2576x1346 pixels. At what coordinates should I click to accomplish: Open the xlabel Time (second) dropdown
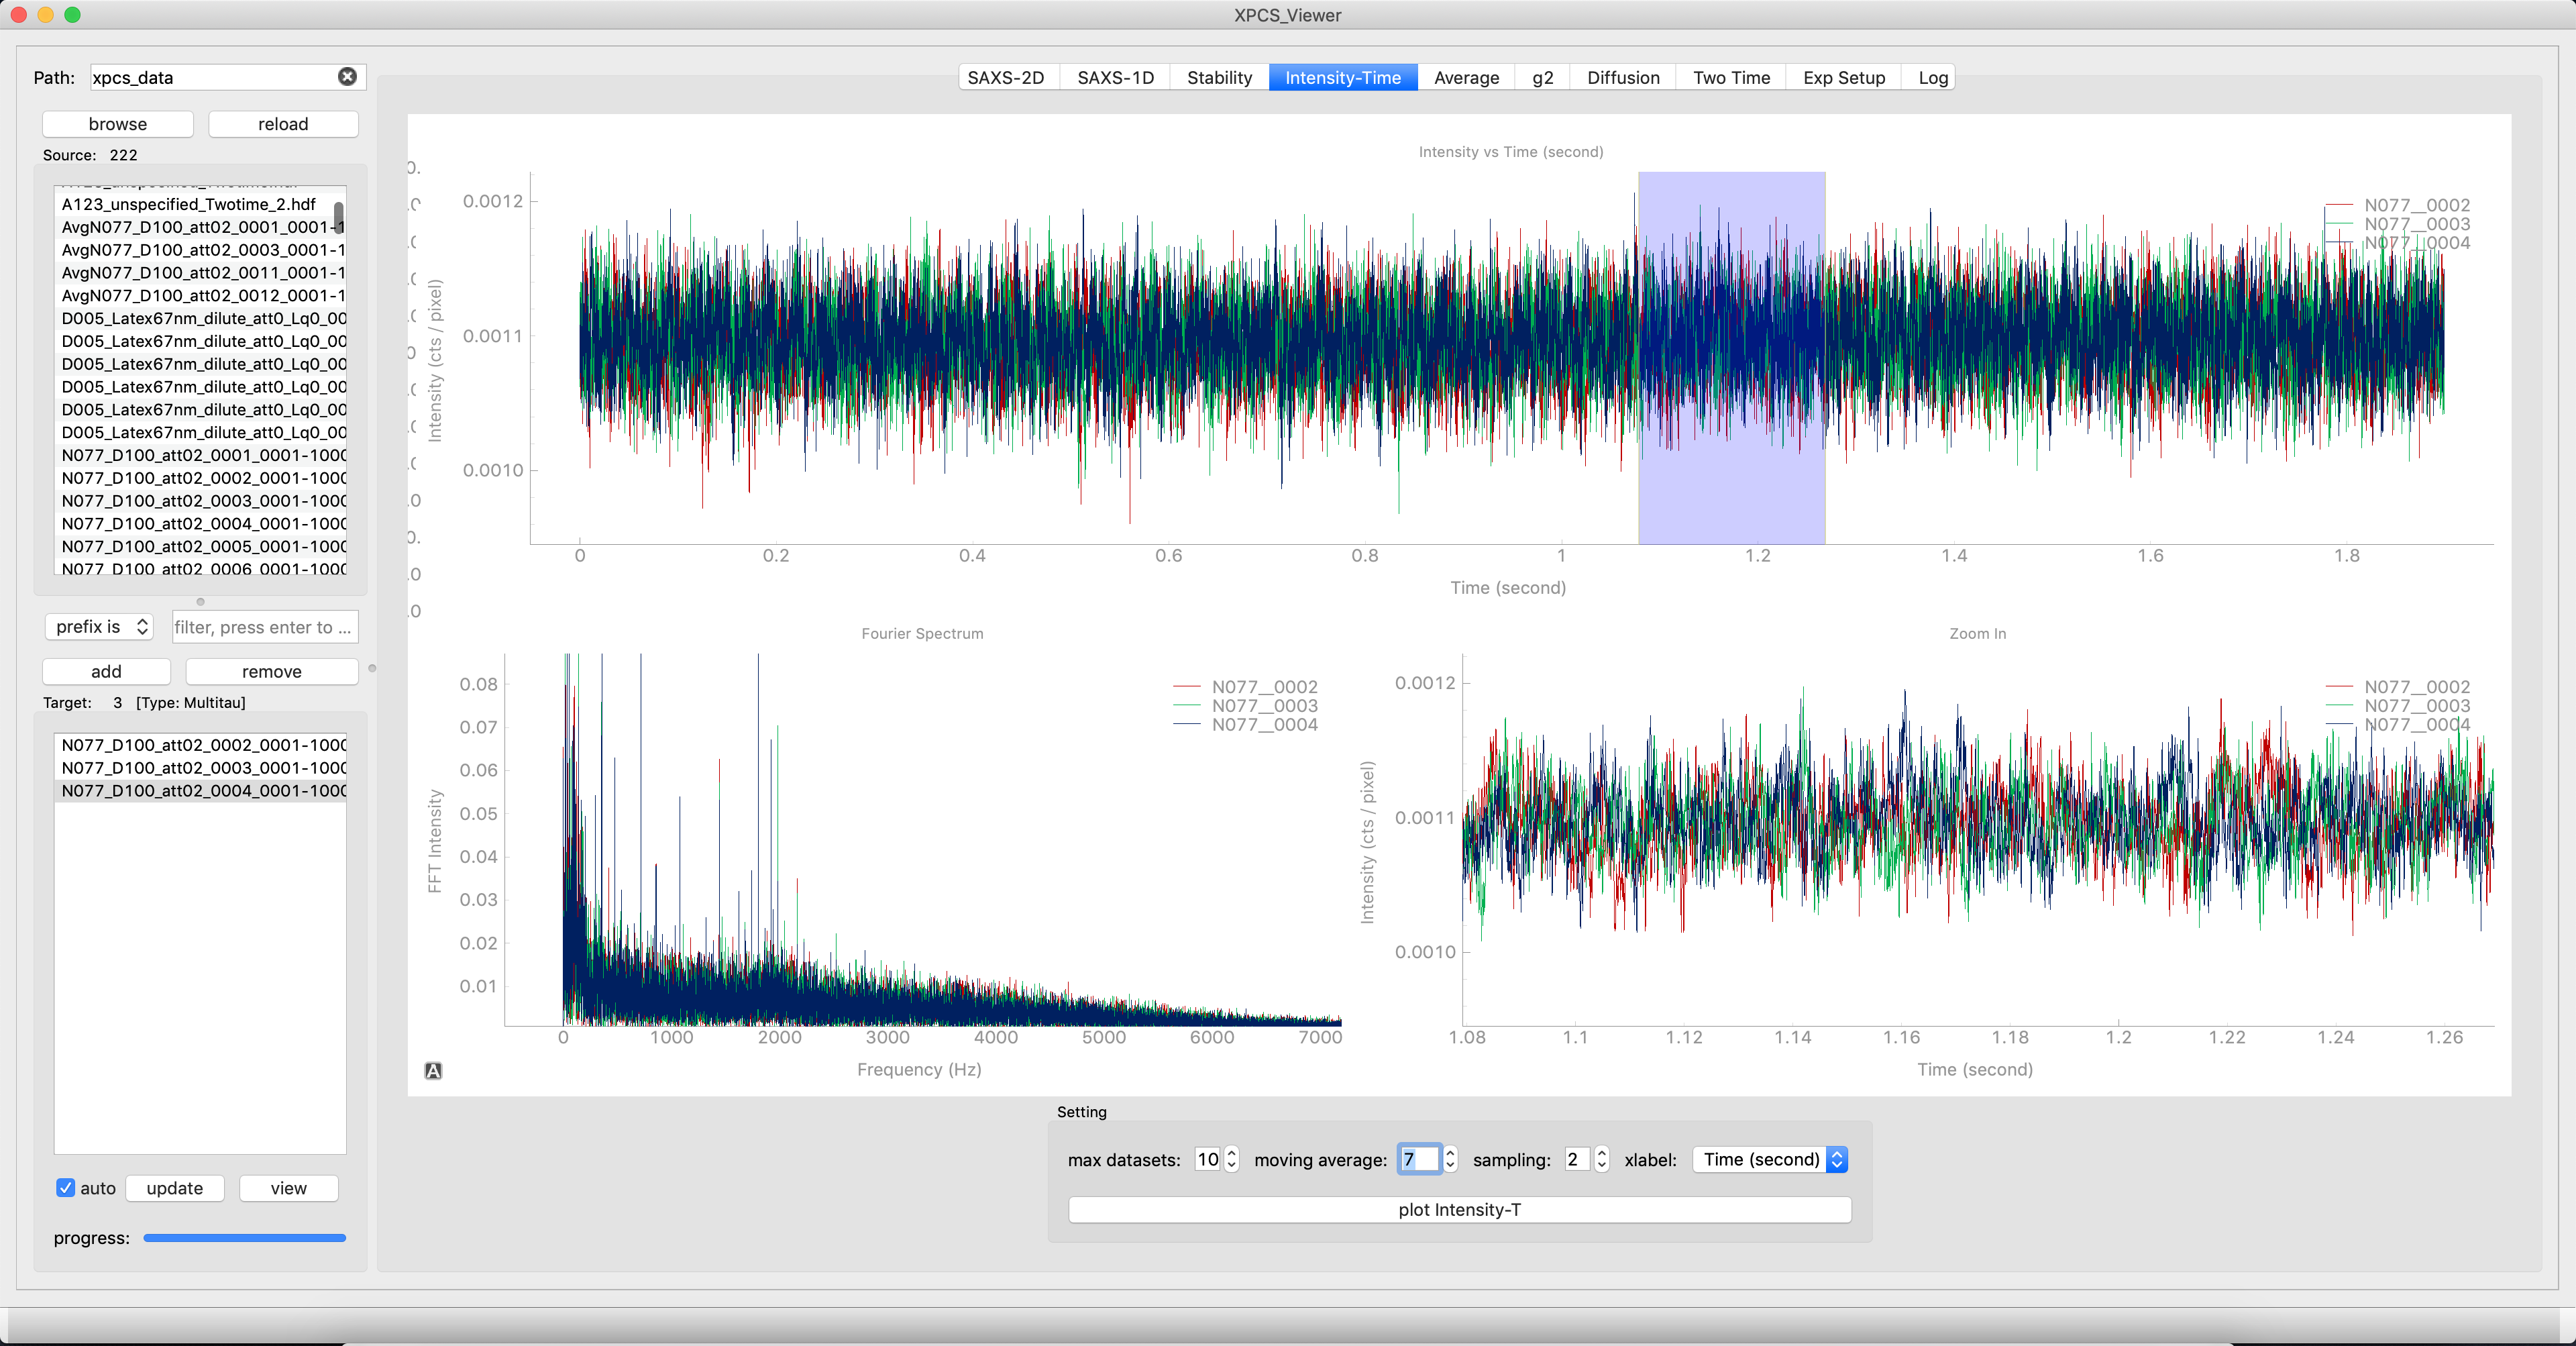[x=1768, y=1159]
